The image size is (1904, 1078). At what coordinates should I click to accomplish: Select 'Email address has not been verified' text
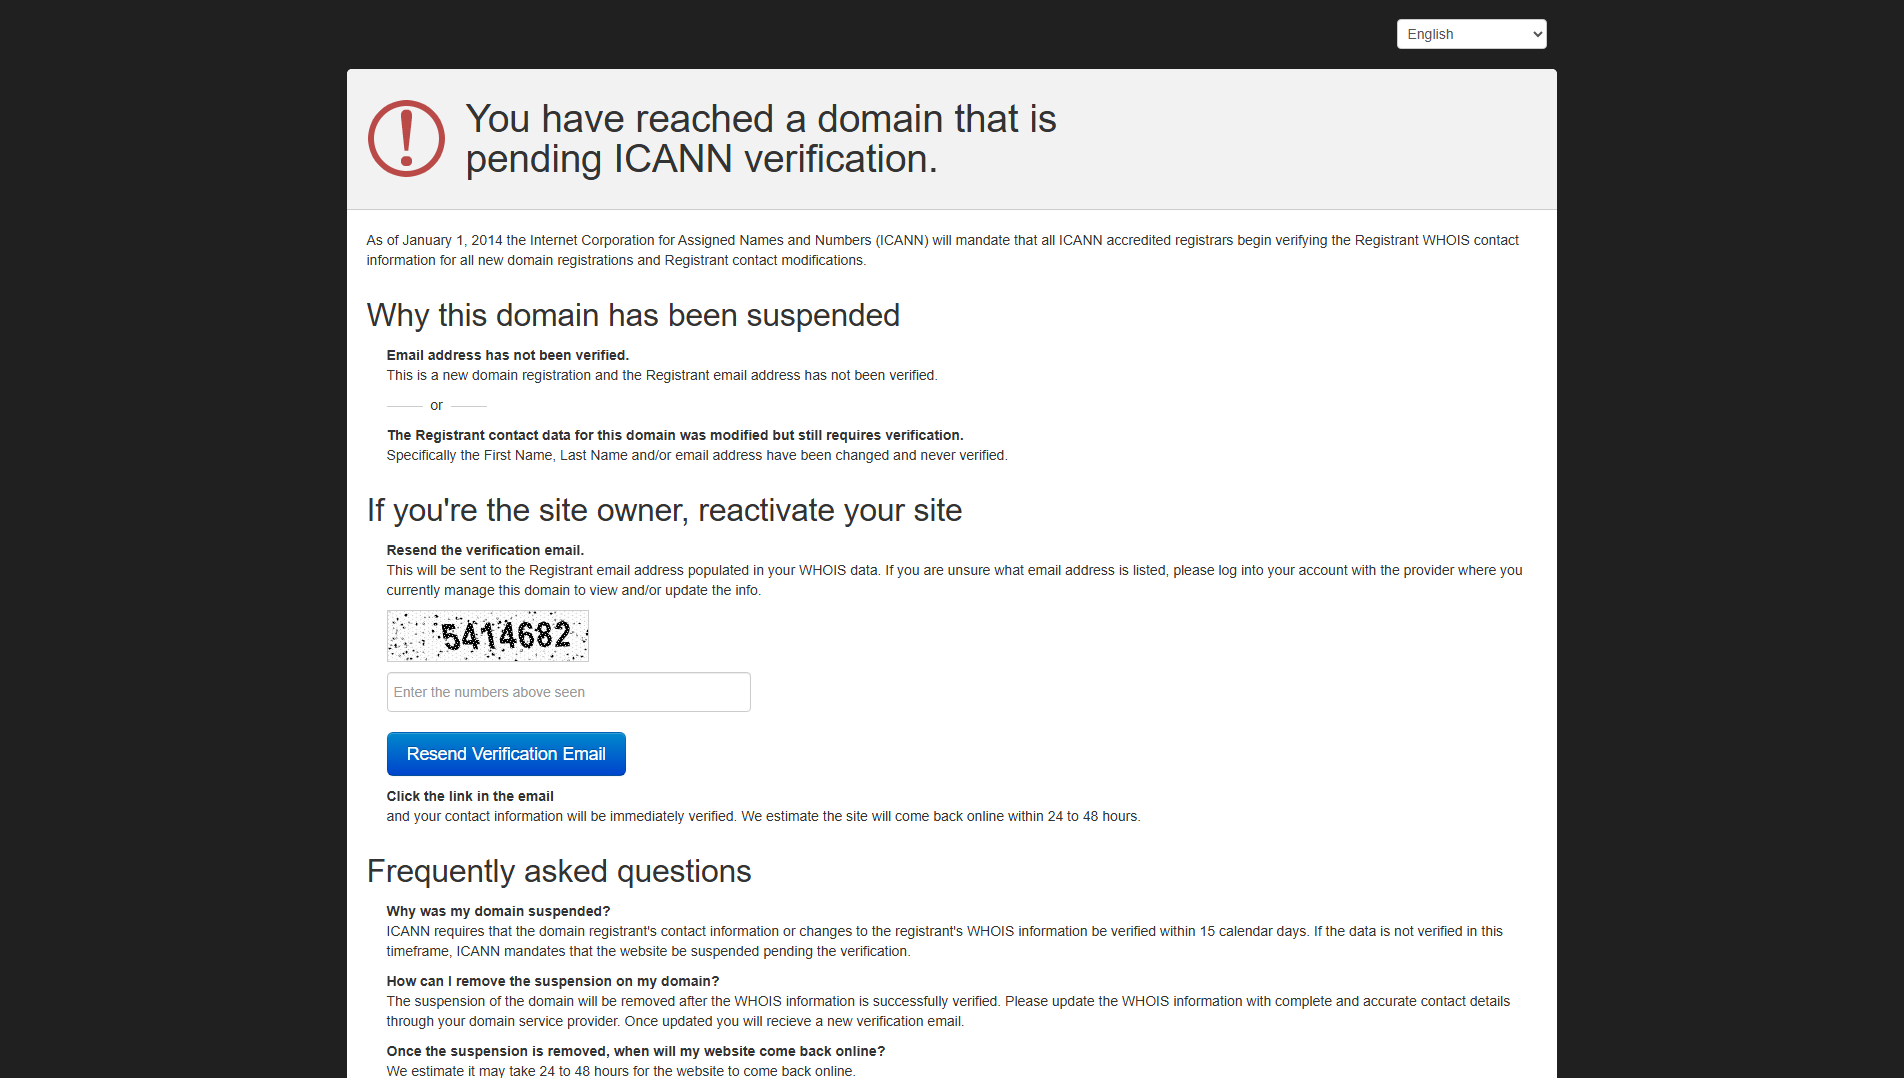(508, 355)
